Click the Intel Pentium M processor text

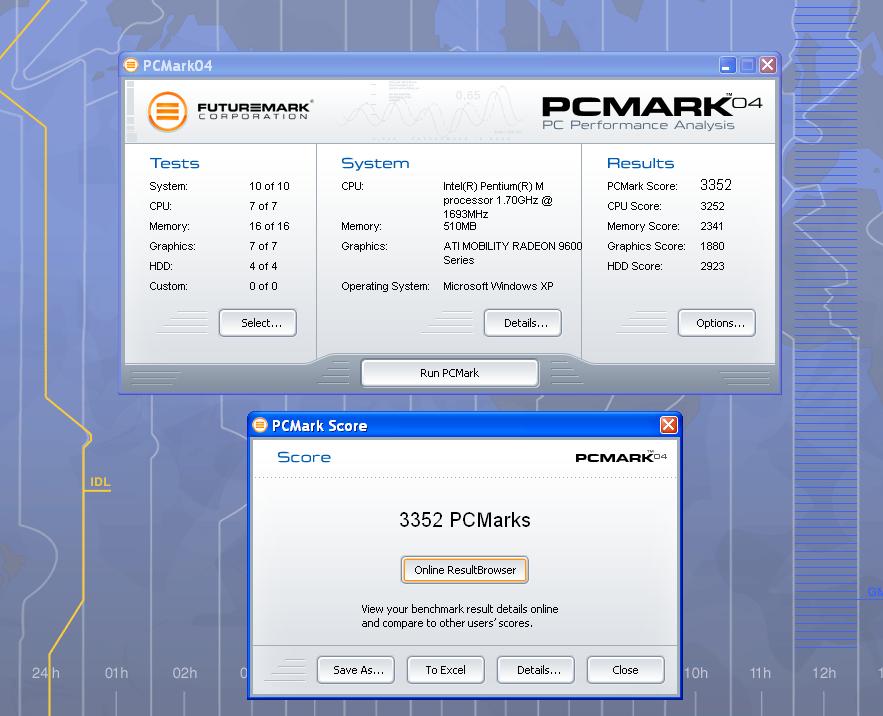[498, 200]
